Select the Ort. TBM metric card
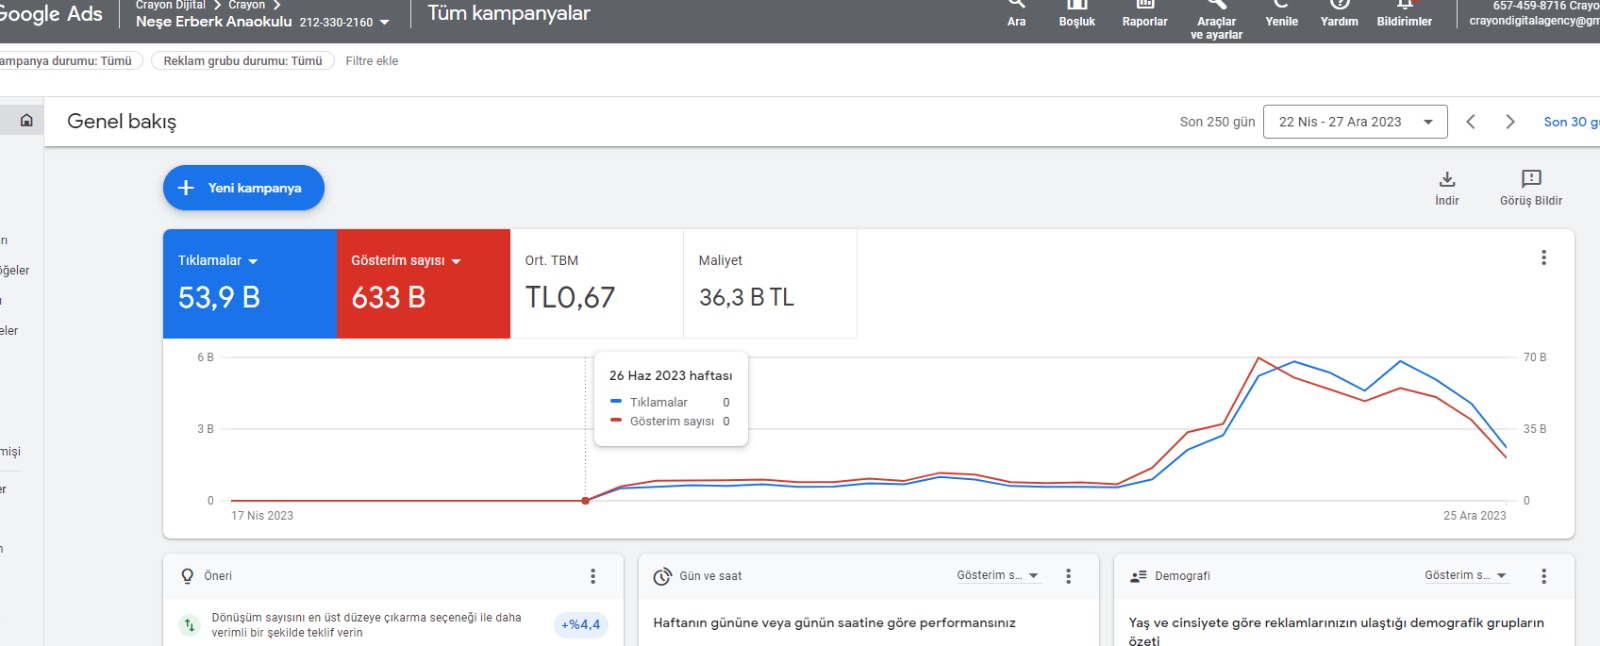 coord(597,284)
